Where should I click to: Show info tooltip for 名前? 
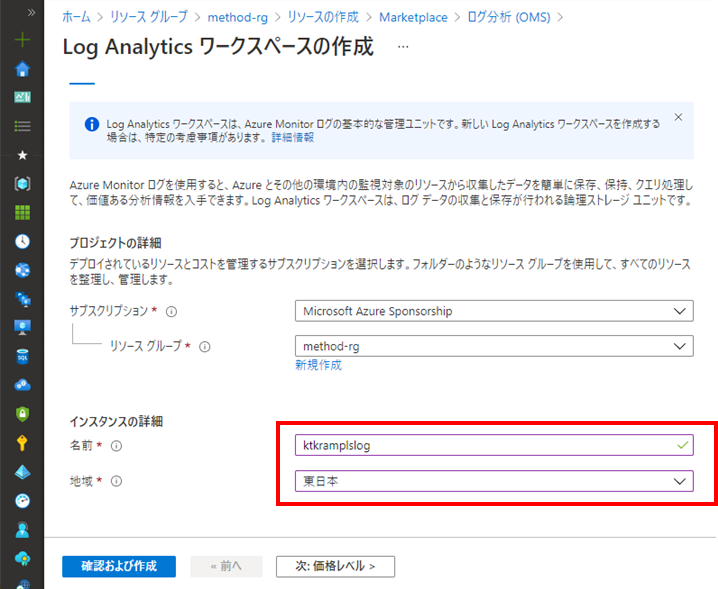coord(116,446)
